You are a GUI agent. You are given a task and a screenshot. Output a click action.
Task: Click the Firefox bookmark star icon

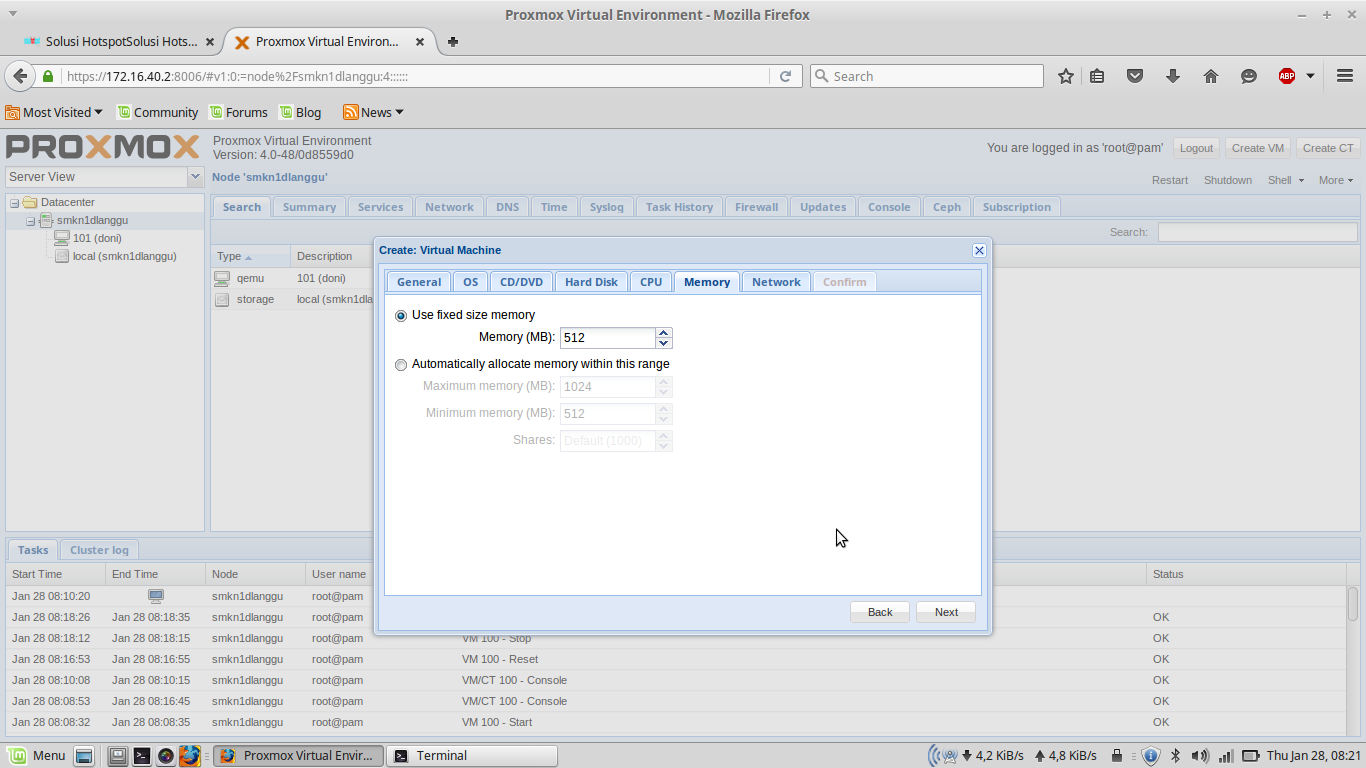[1066, 76]
